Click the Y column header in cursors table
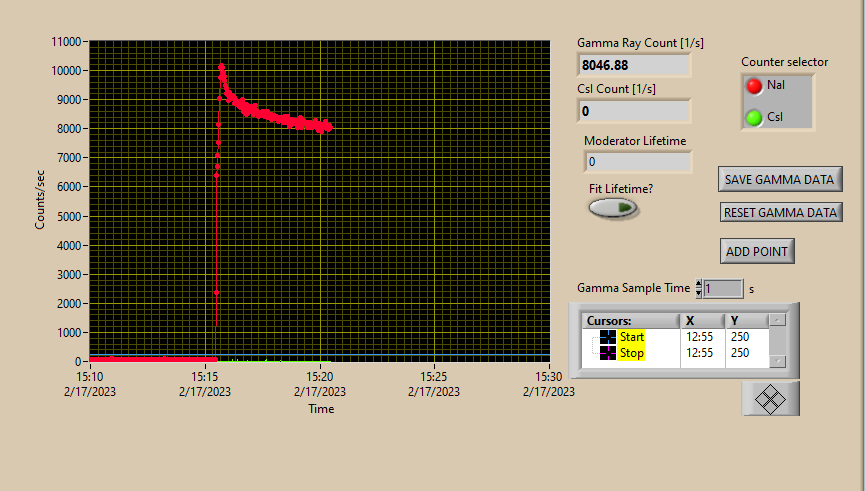Image resolution: width=865 pixels, height=491 pixels. pos(747,321)
